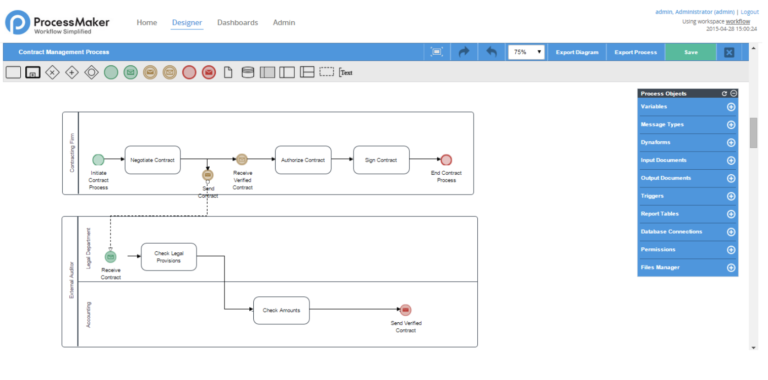Click the plus next to Database Connections
Screen dimensions: 768x380
pos(731,232)
